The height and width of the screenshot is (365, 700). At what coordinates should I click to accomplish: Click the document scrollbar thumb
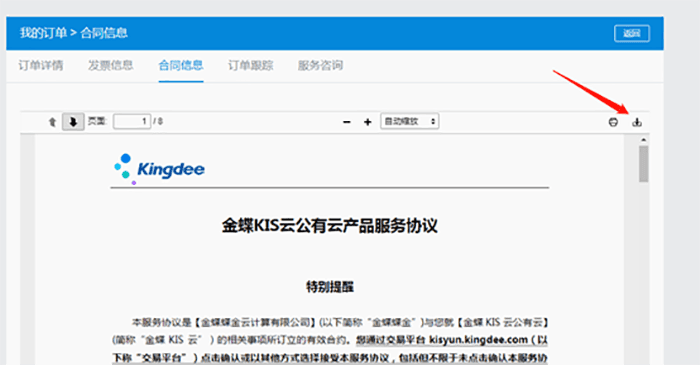(643, 164)
